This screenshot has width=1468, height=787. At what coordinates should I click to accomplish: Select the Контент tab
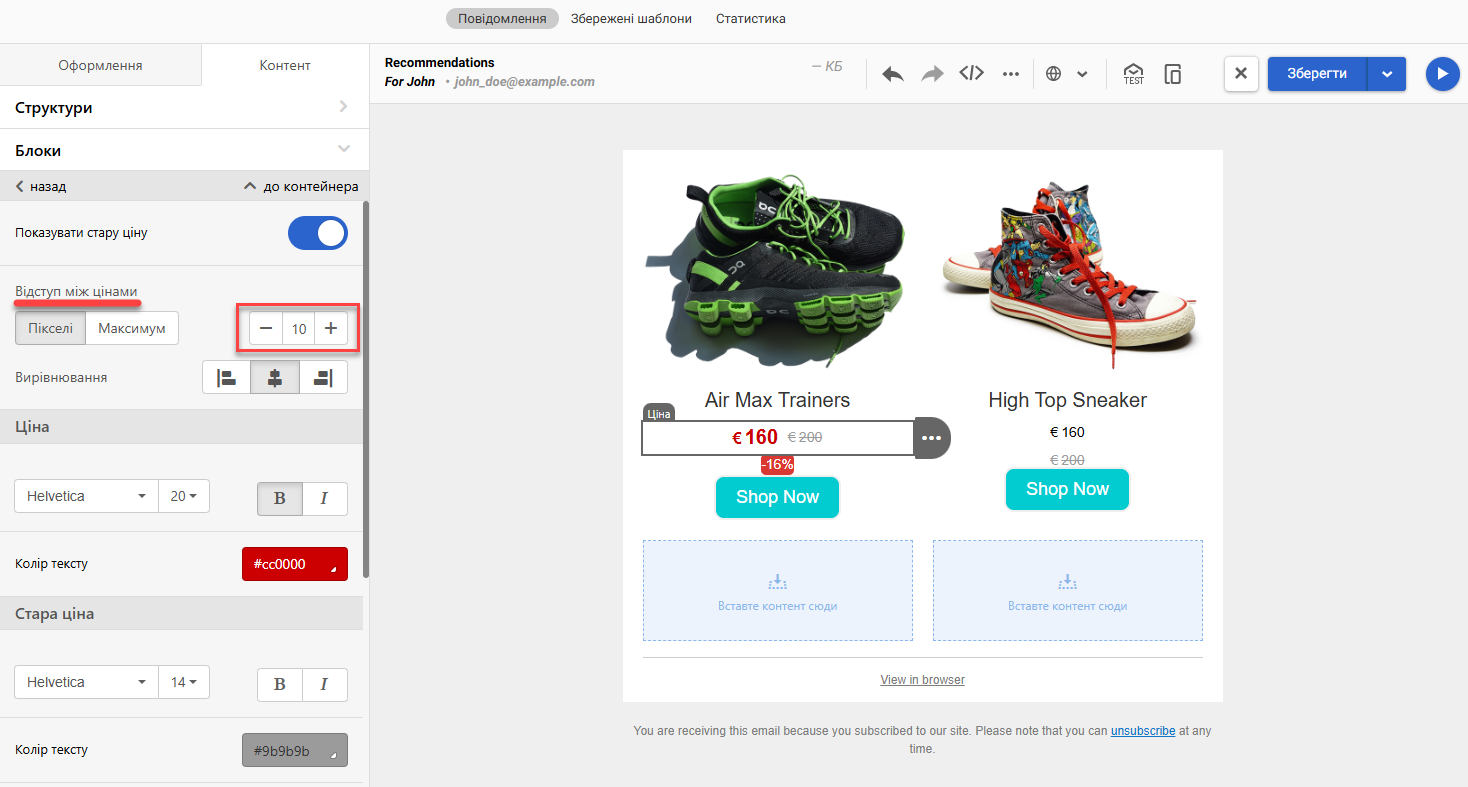pyautogui.click(x=285, y=65)
